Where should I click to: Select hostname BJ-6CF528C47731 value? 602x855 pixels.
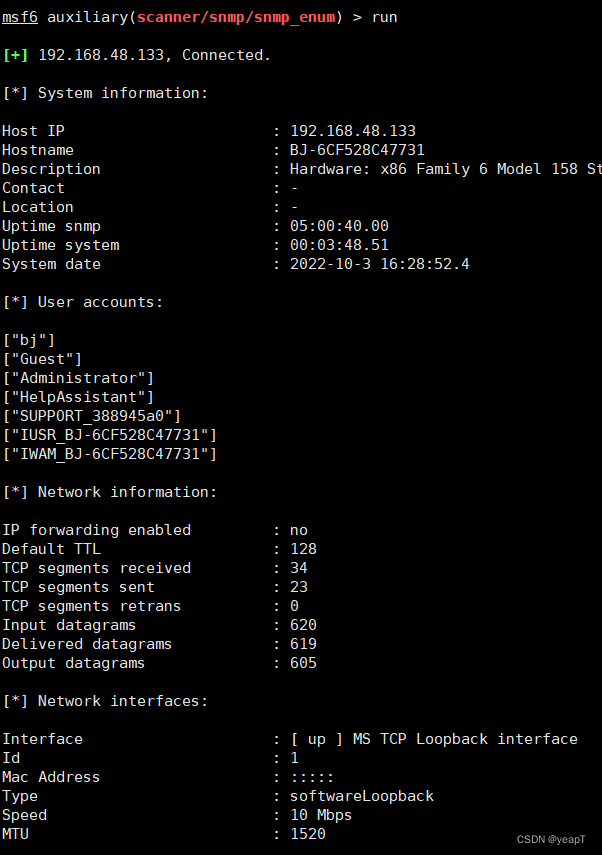pyautogui.click(x=357, y=150)
